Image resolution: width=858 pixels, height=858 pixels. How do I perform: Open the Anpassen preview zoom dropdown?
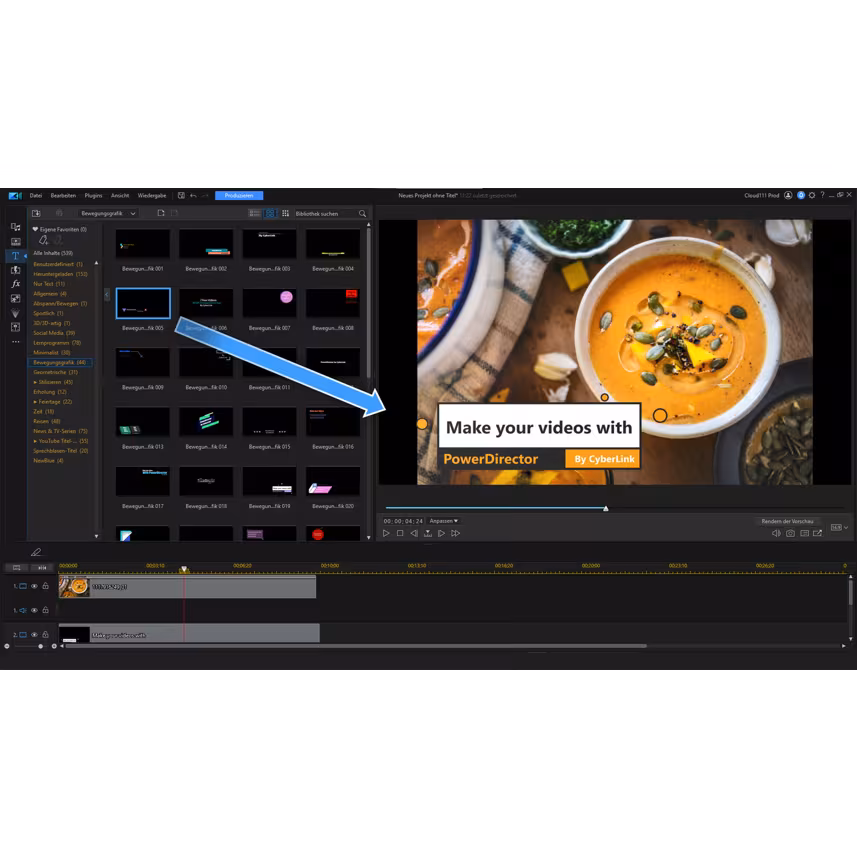pyautogui.click(x=443, y=521)
